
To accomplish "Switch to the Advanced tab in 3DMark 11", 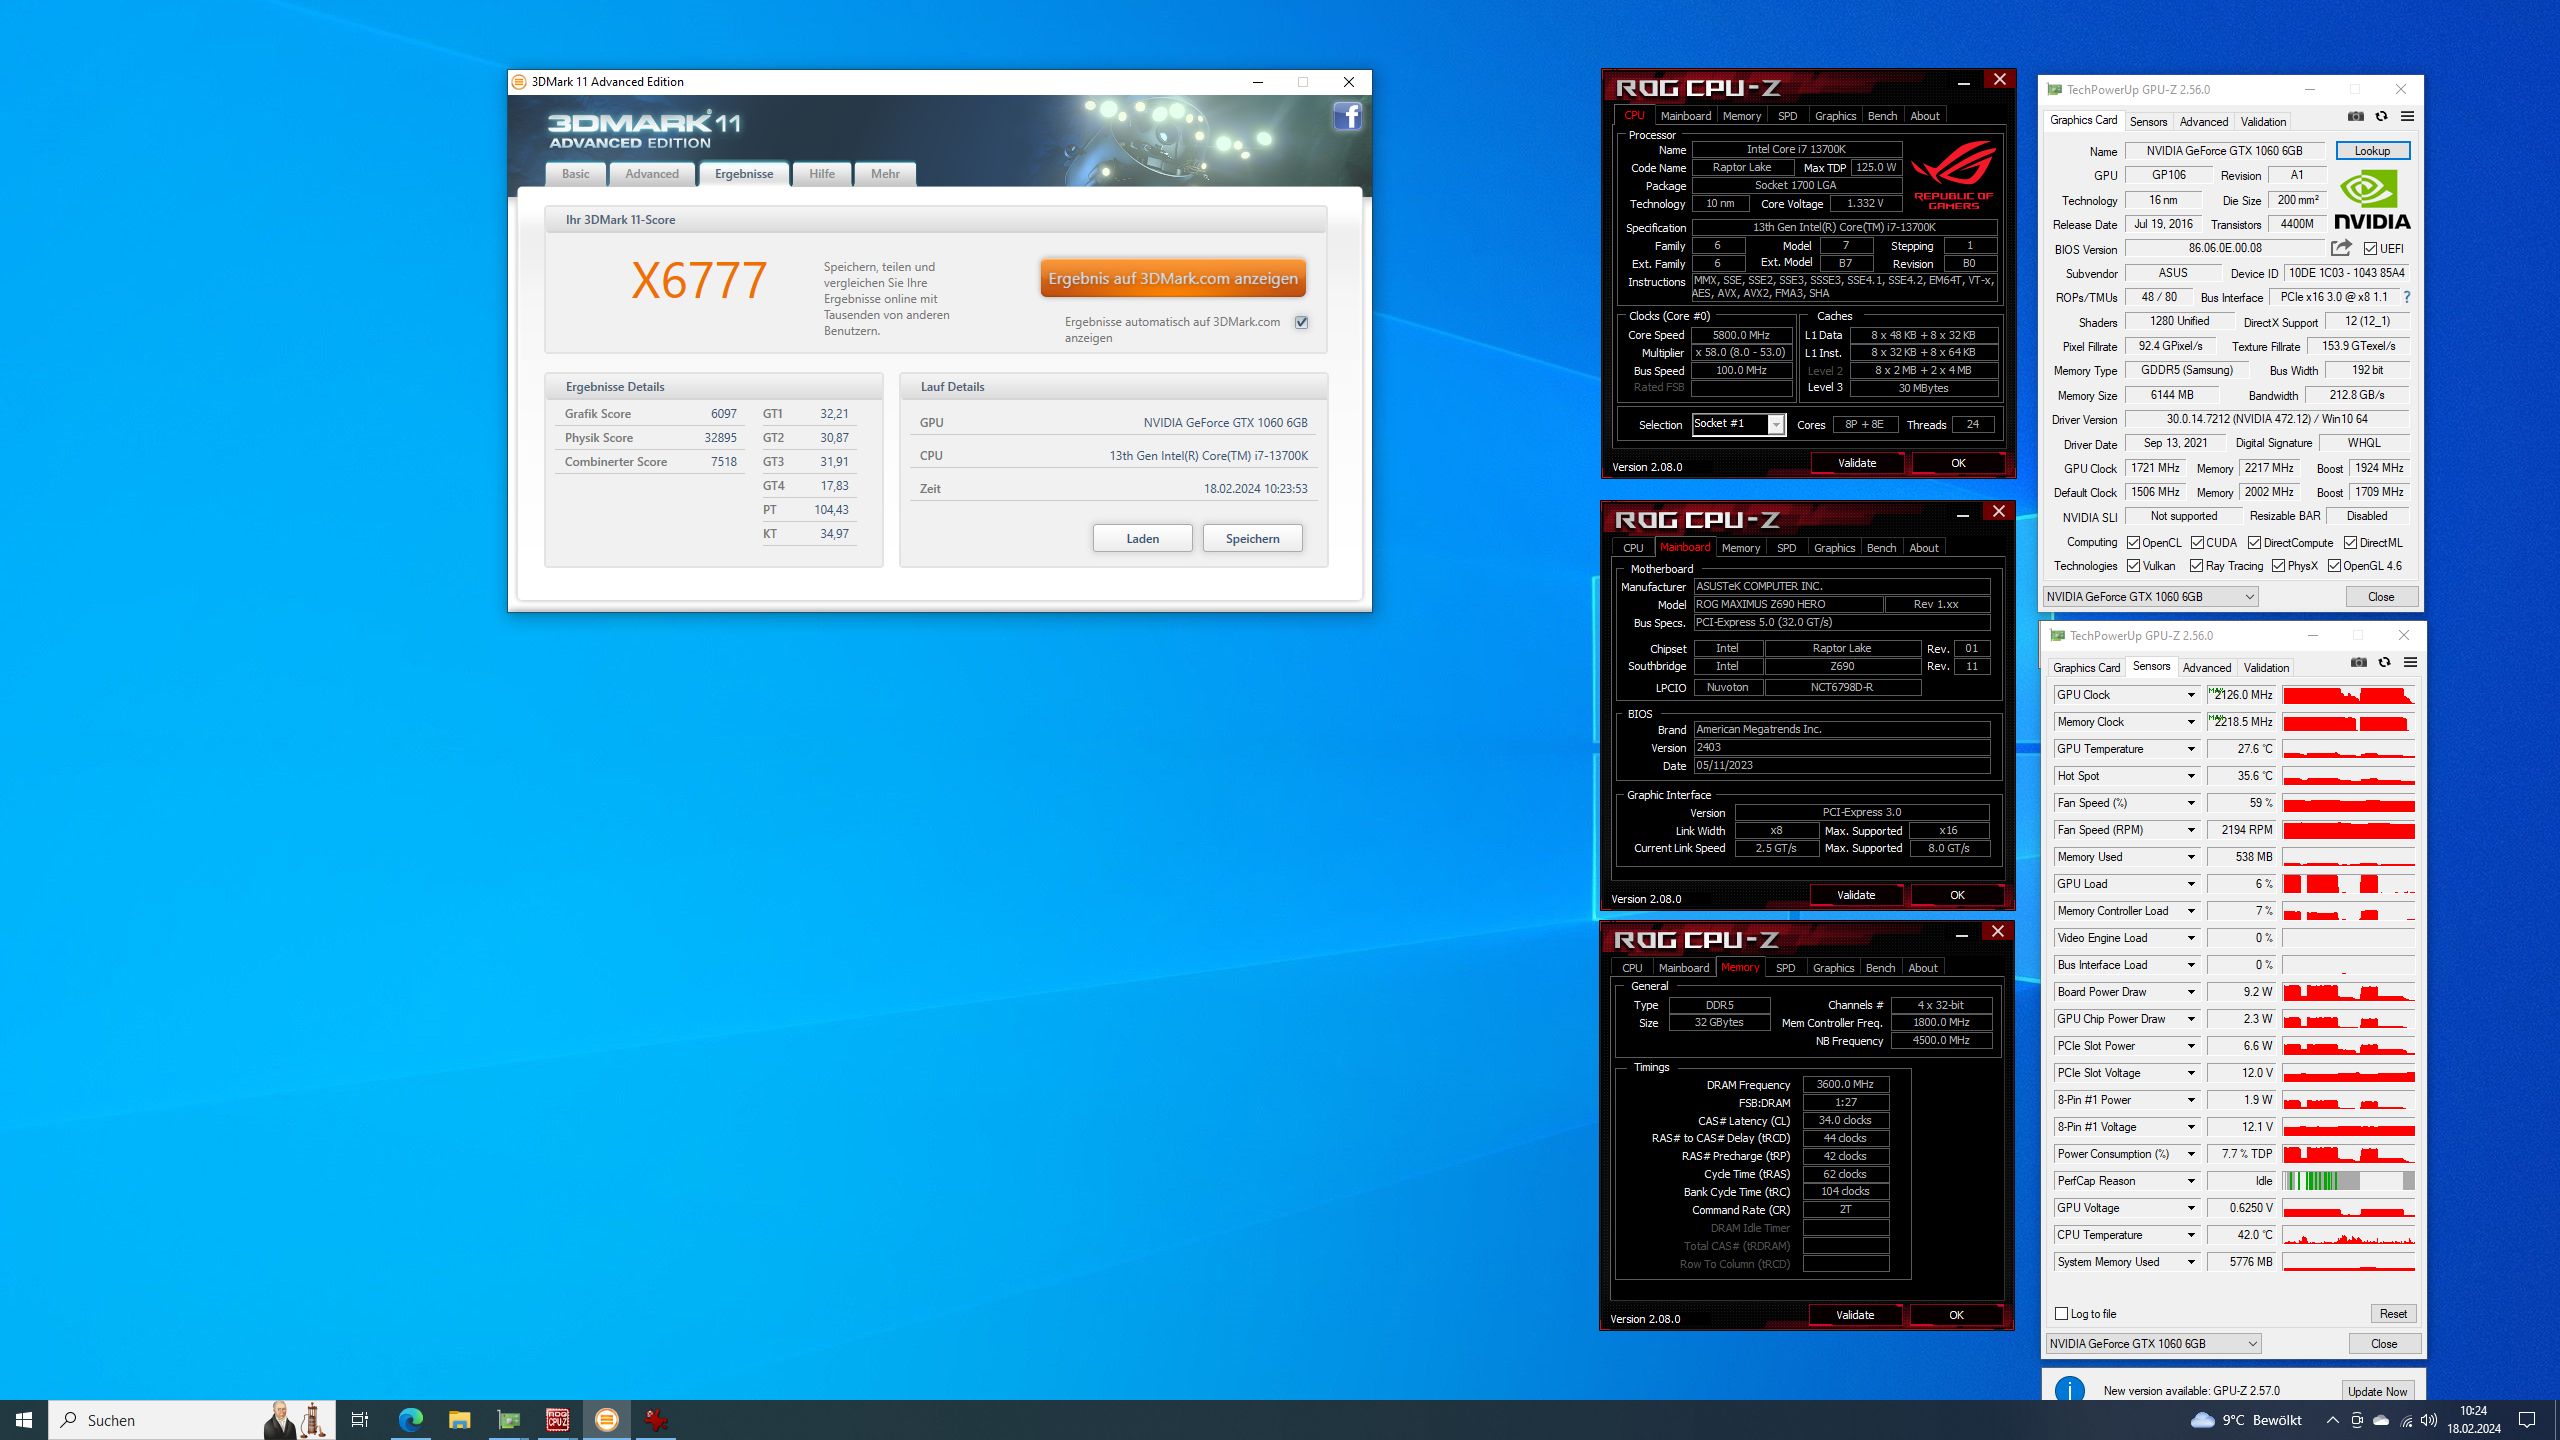I will [652, 174].
